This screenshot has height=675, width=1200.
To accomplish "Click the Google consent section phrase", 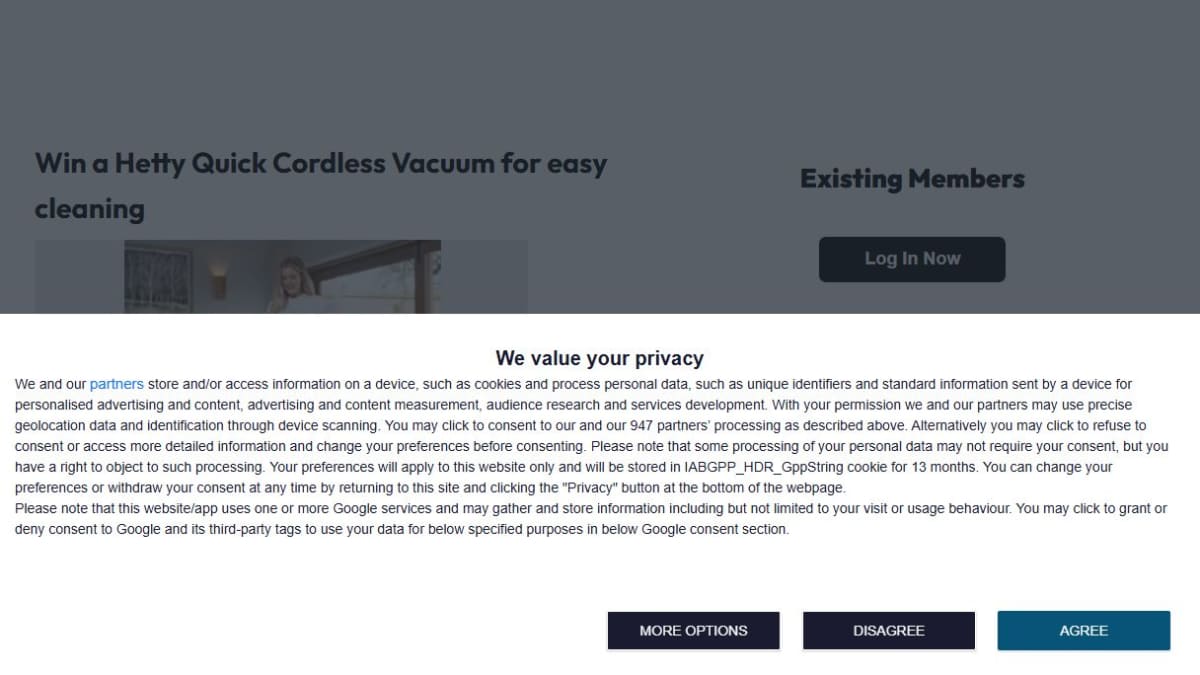I will coord(727,529).
